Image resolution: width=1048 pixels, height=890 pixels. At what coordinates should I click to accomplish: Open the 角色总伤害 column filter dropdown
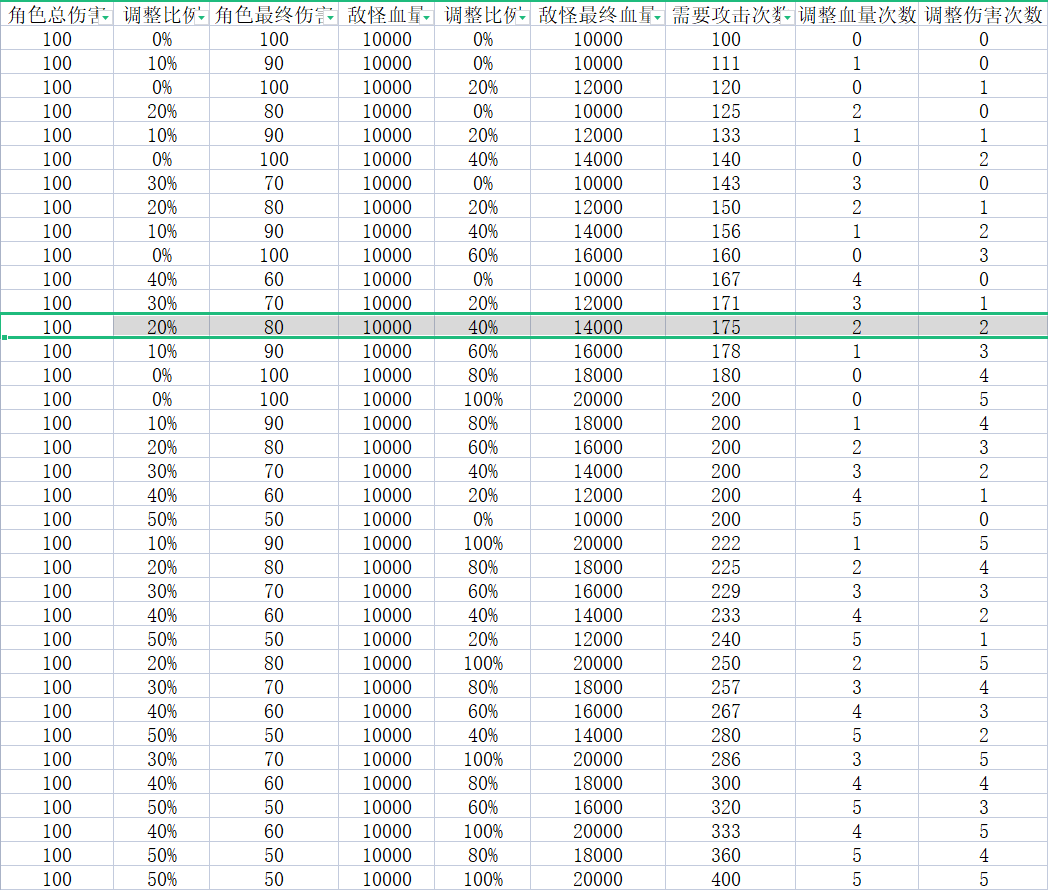point(106,18)
